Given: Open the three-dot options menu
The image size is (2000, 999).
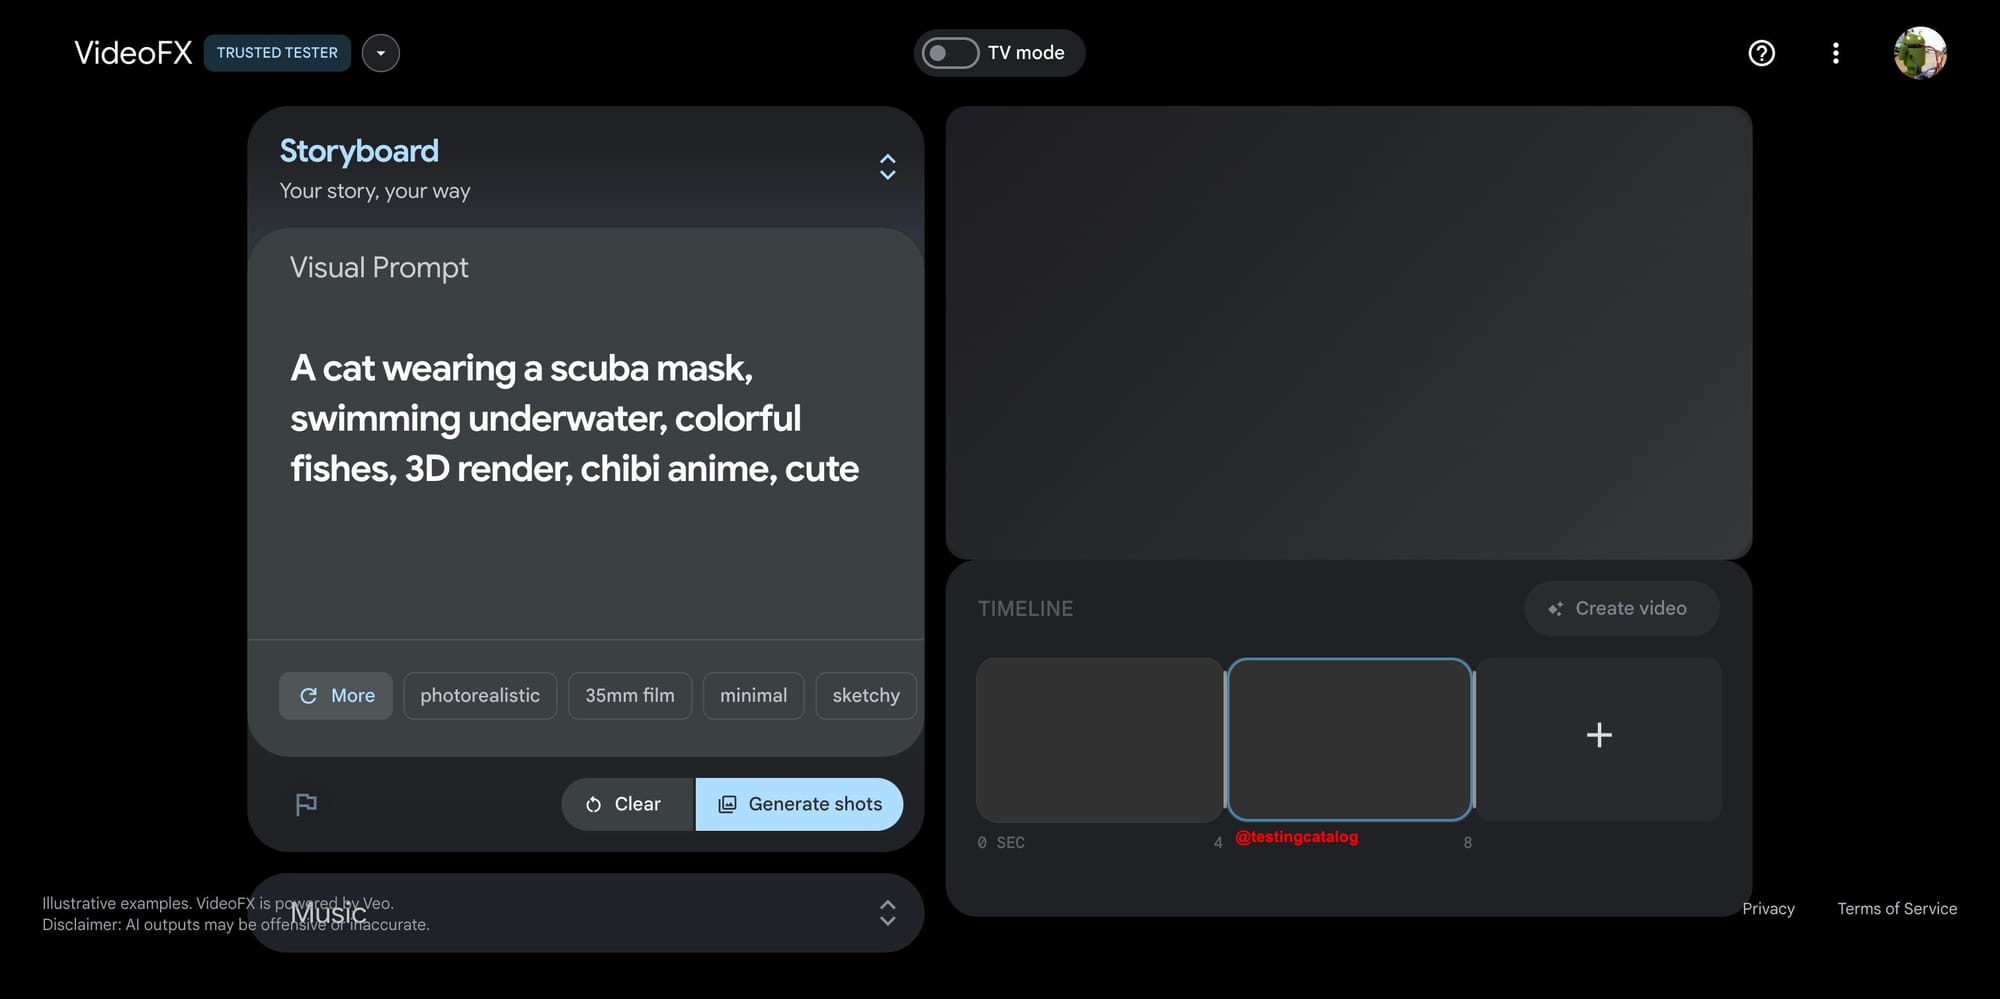Looking at the screenshot, I should pyautogui.click(x=1836, y=53).
